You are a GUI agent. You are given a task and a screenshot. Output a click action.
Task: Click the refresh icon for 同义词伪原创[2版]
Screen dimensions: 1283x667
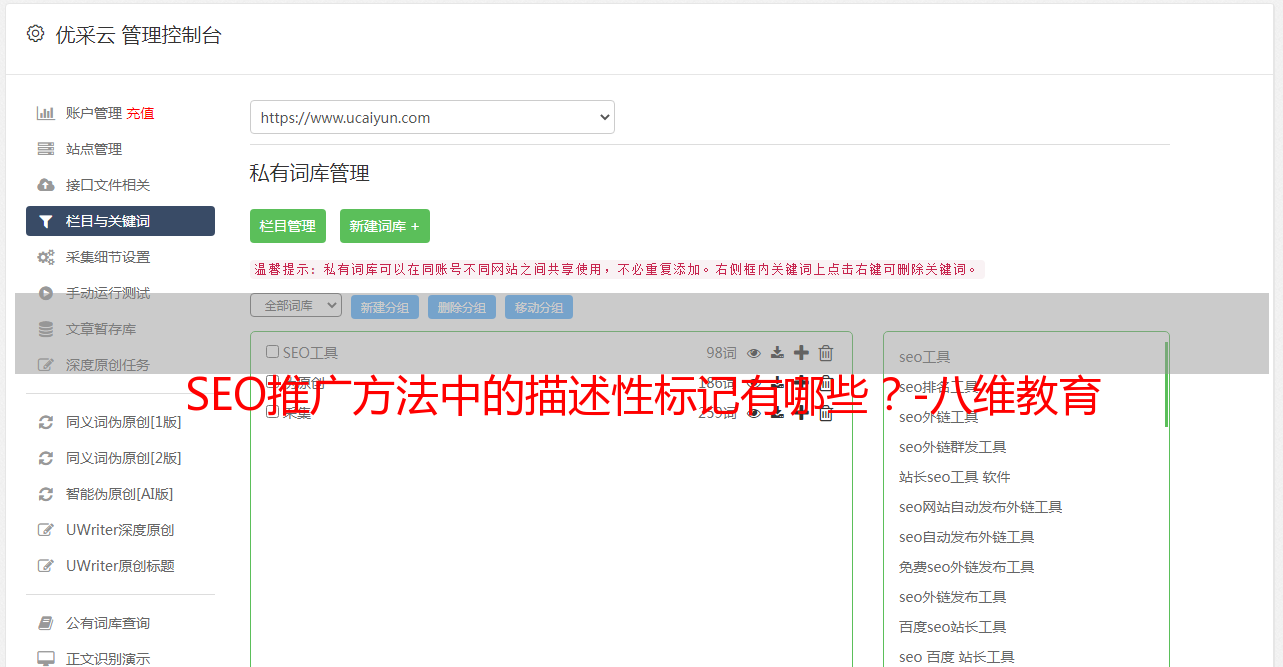[x=46, y=458]
